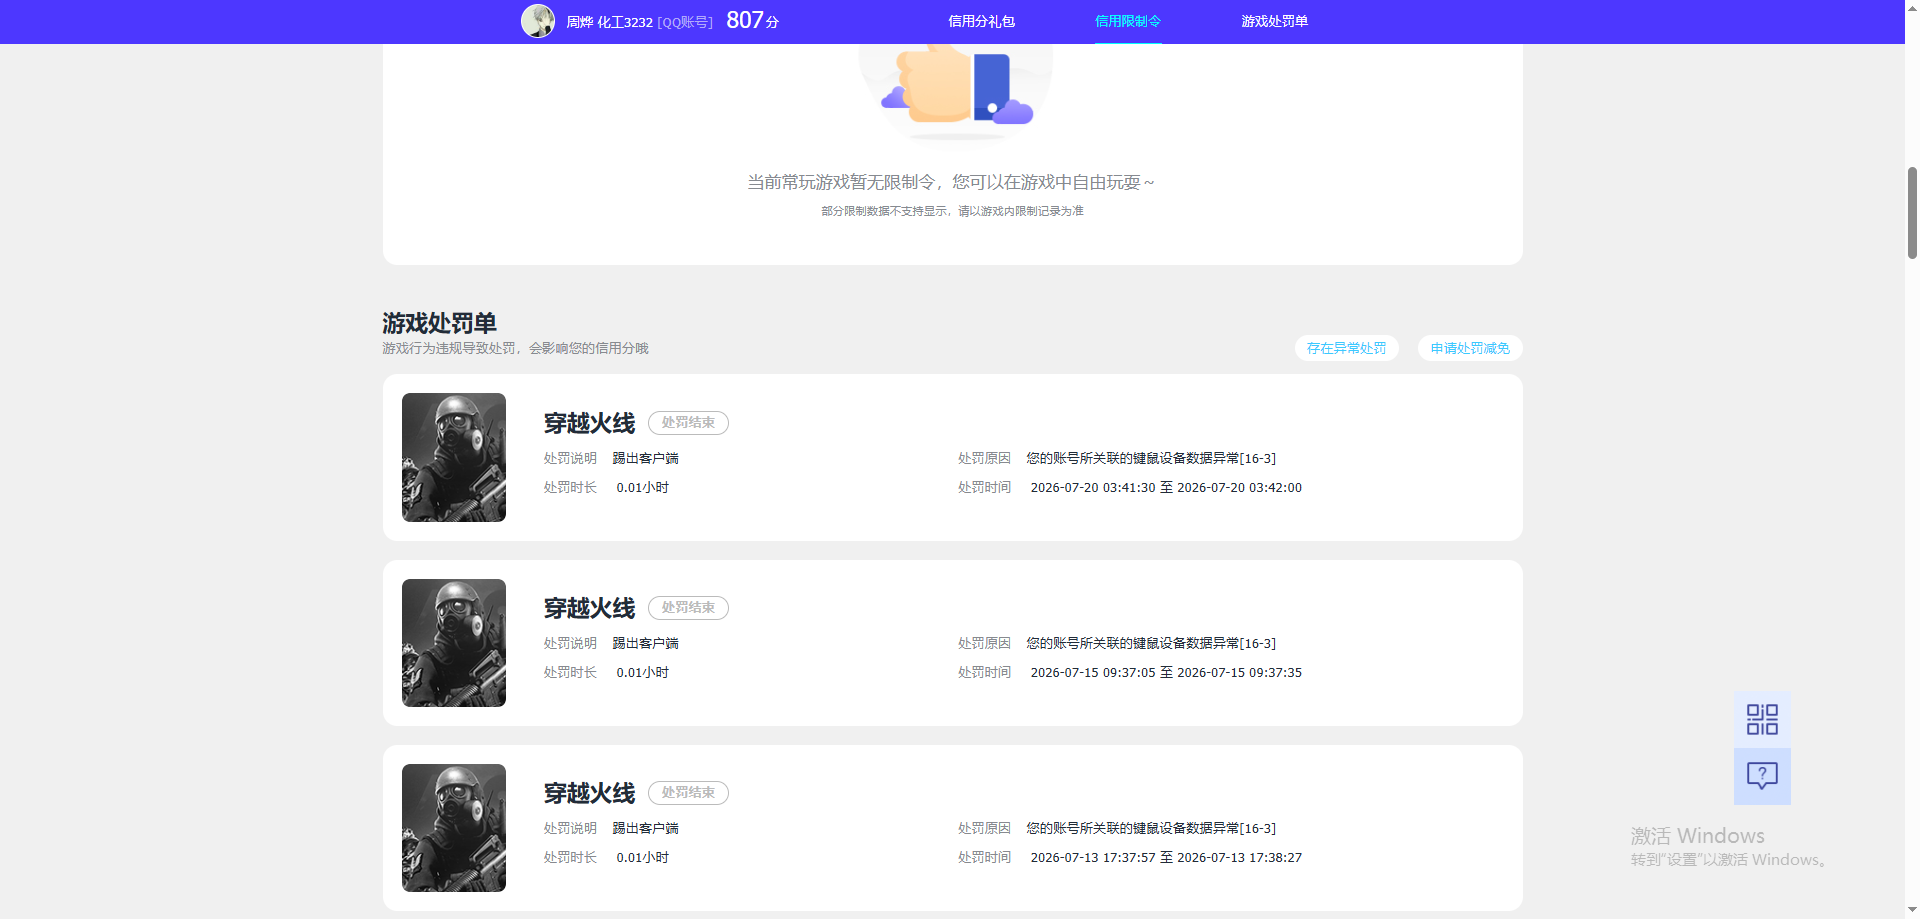Open the game thumbnail for the 2026-07-15 penalty
This screenshot has width=1920, height=919.
[x=454, y=643]
